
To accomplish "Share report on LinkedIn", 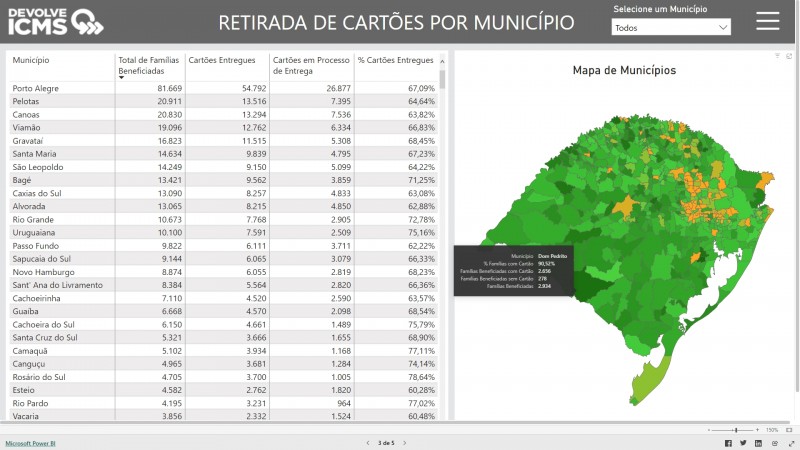I will tap(758, 442).
